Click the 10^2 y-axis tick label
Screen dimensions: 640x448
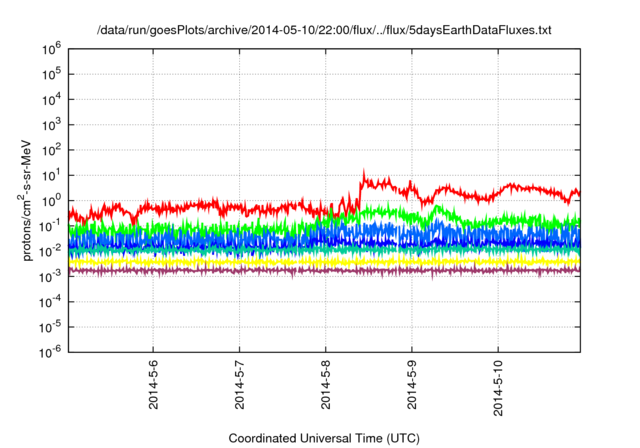pos(51,151)
